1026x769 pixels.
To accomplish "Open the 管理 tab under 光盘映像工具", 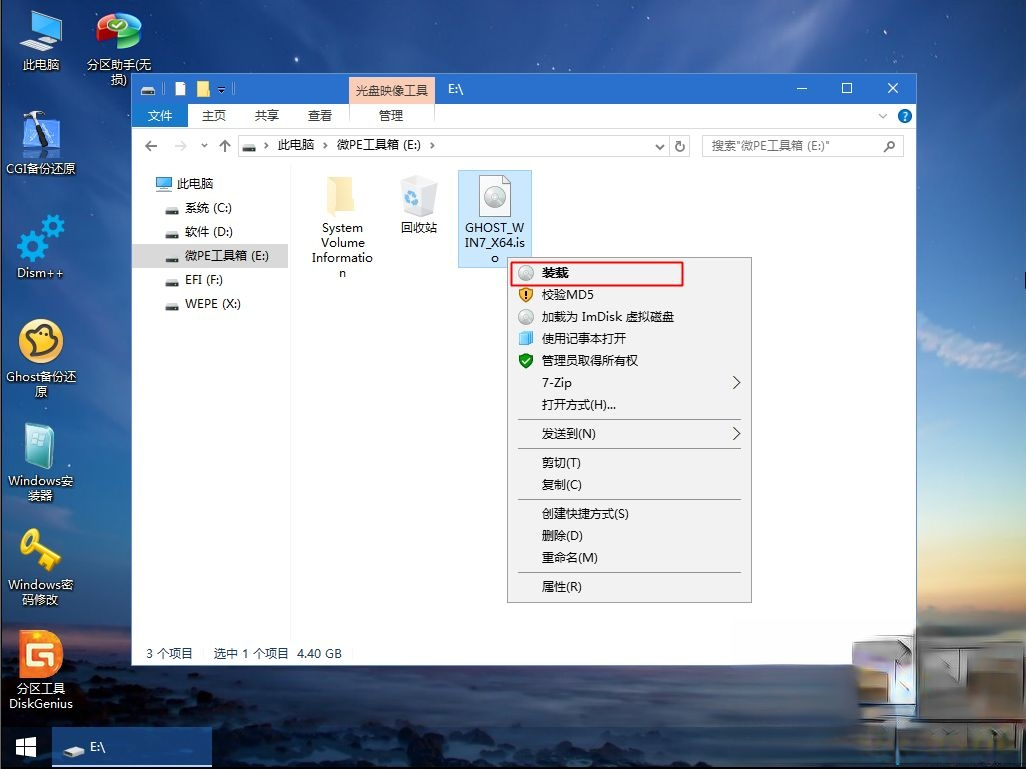I will click(391, 115).
